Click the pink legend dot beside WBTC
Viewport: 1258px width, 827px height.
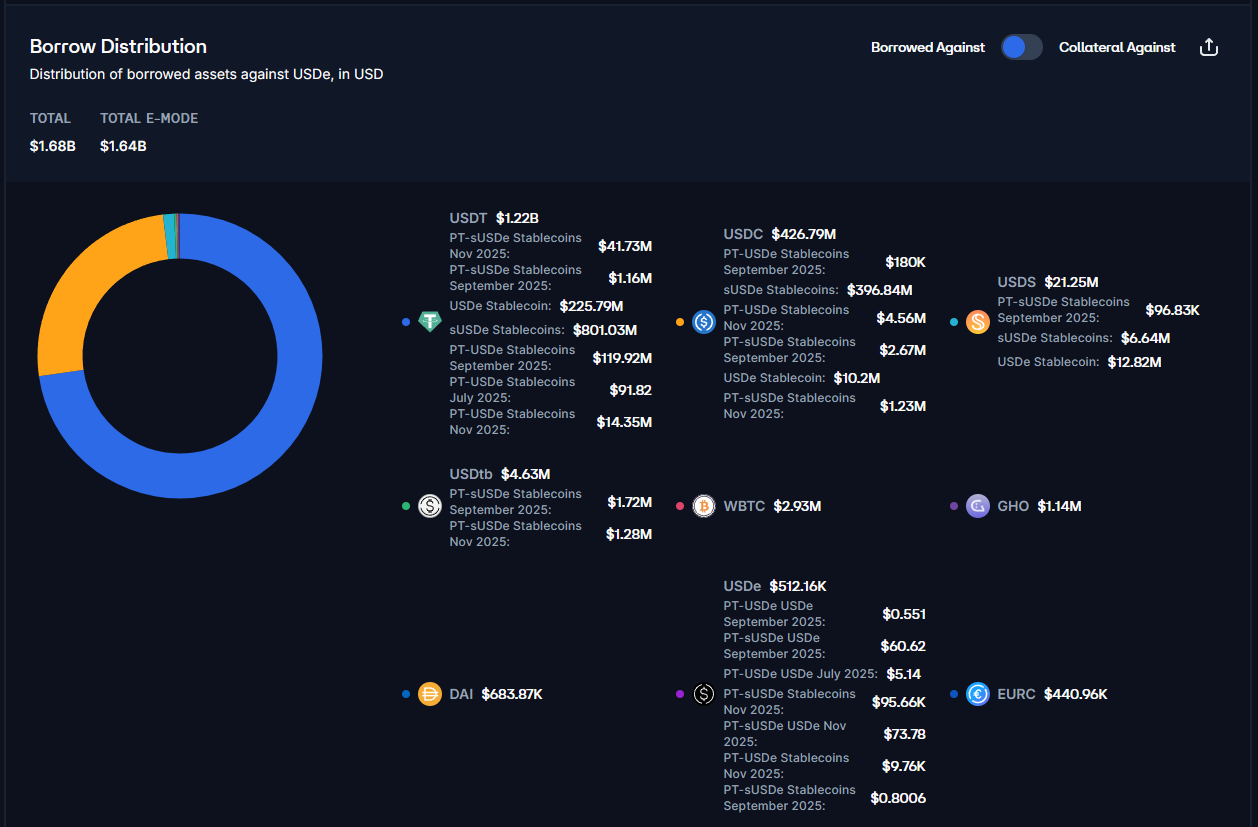coord(680,506)
